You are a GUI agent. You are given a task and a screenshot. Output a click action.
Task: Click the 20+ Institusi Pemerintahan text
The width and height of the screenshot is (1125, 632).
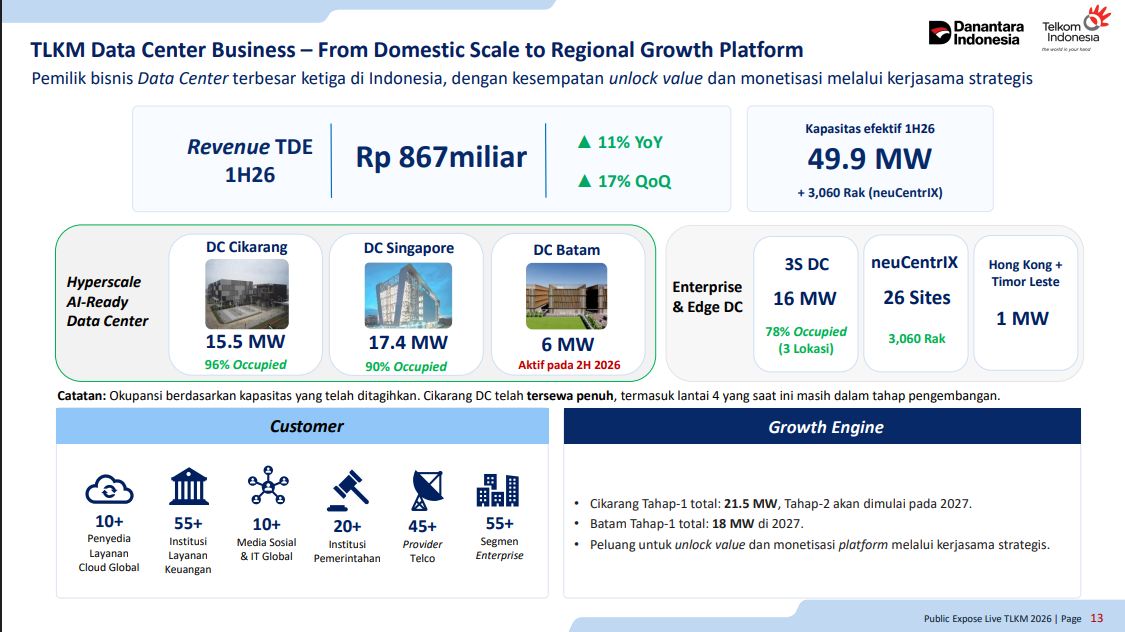click(347, 542)
